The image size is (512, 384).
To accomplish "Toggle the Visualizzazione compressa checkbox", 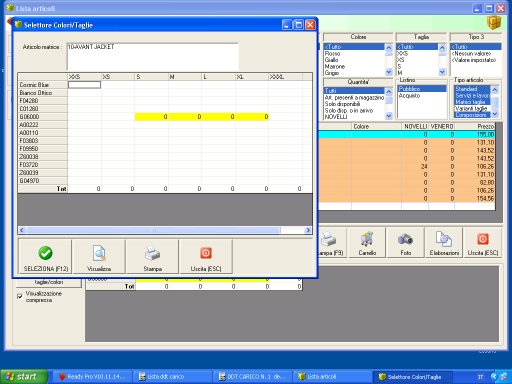I will click(20, 296).
